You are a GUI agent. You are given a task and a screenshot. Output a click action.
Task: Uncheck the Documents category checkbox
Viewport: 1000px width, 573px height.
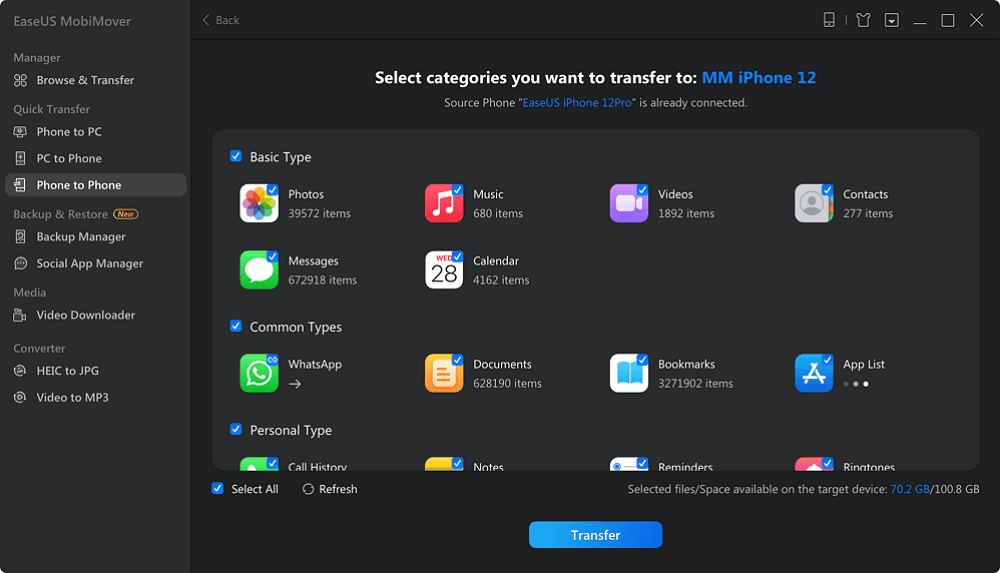click(457, 359)
